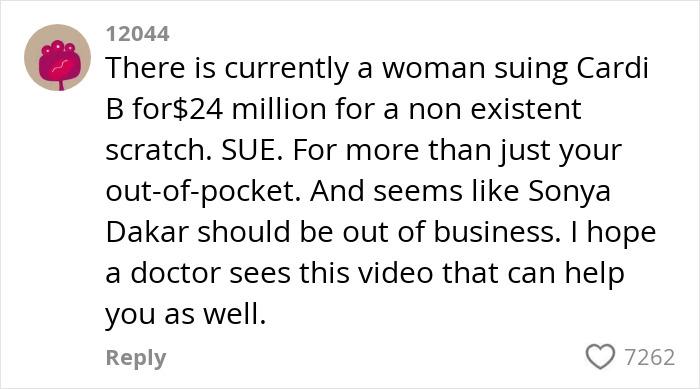Click the word "business." in the comment
Screen dimensions: 700x389
497,233
